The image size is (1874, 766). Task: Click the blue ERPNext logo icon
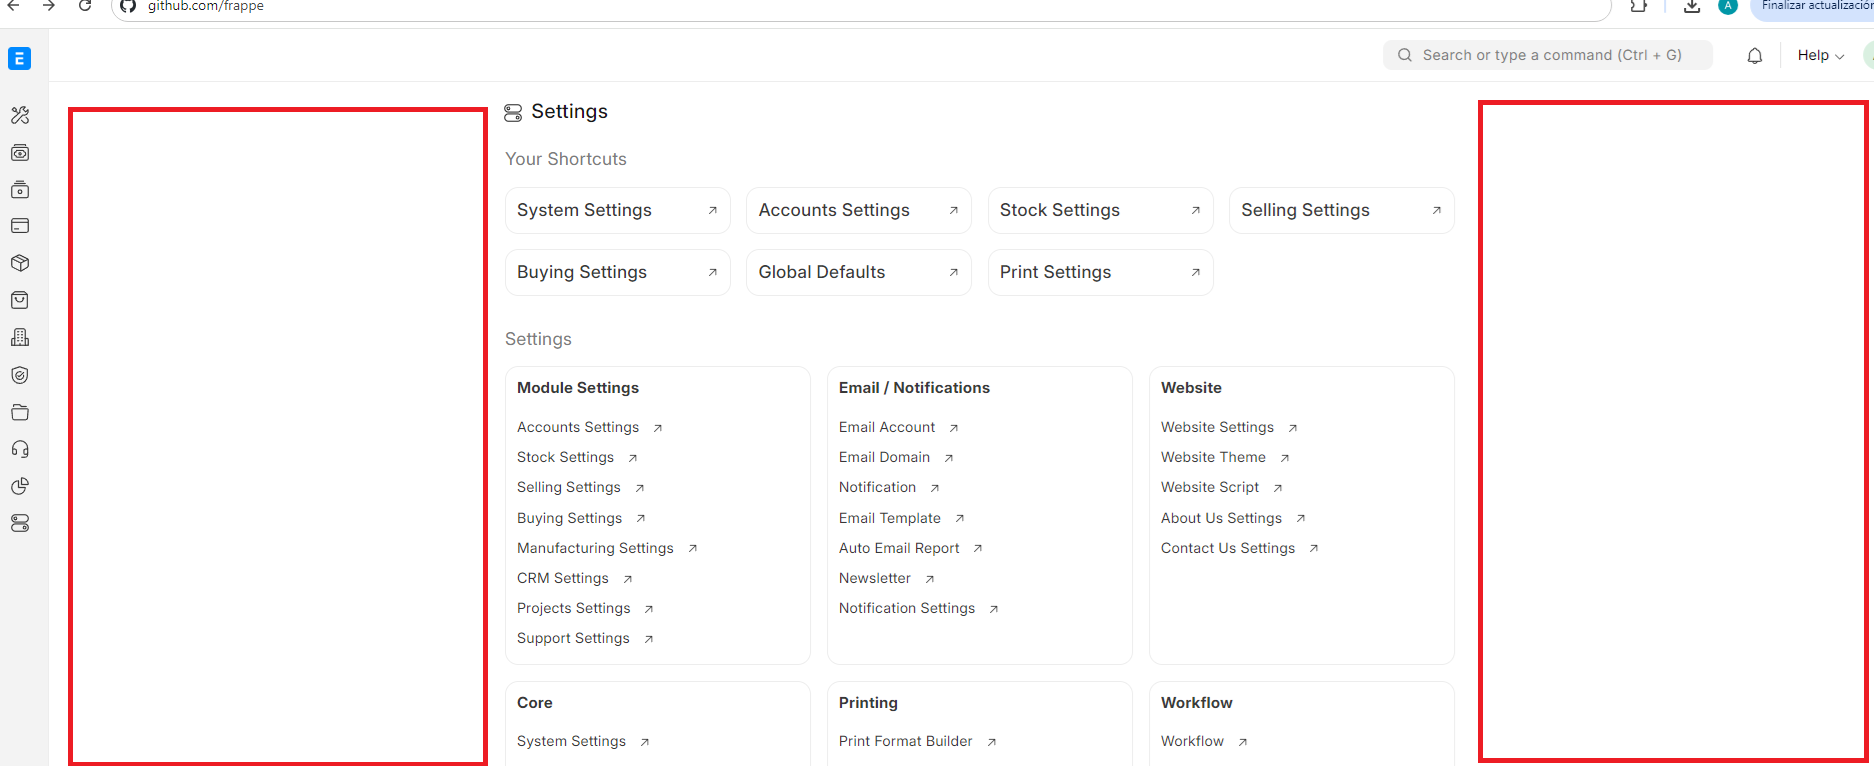coord(19,59)
